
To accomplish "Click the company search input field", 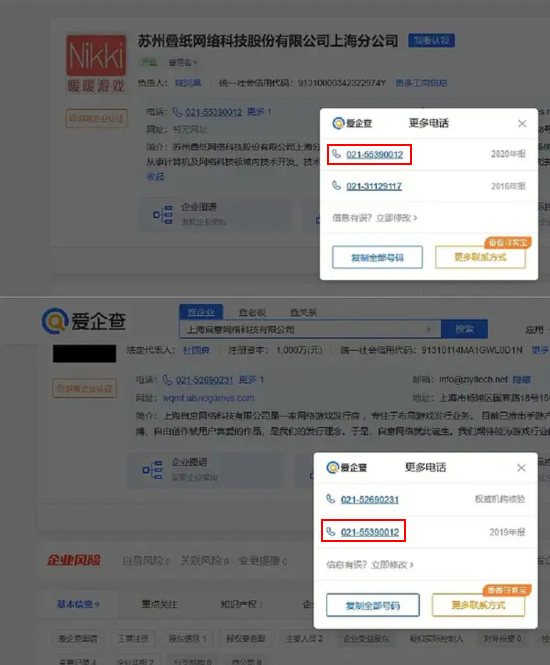I will [x=310, y=329].
